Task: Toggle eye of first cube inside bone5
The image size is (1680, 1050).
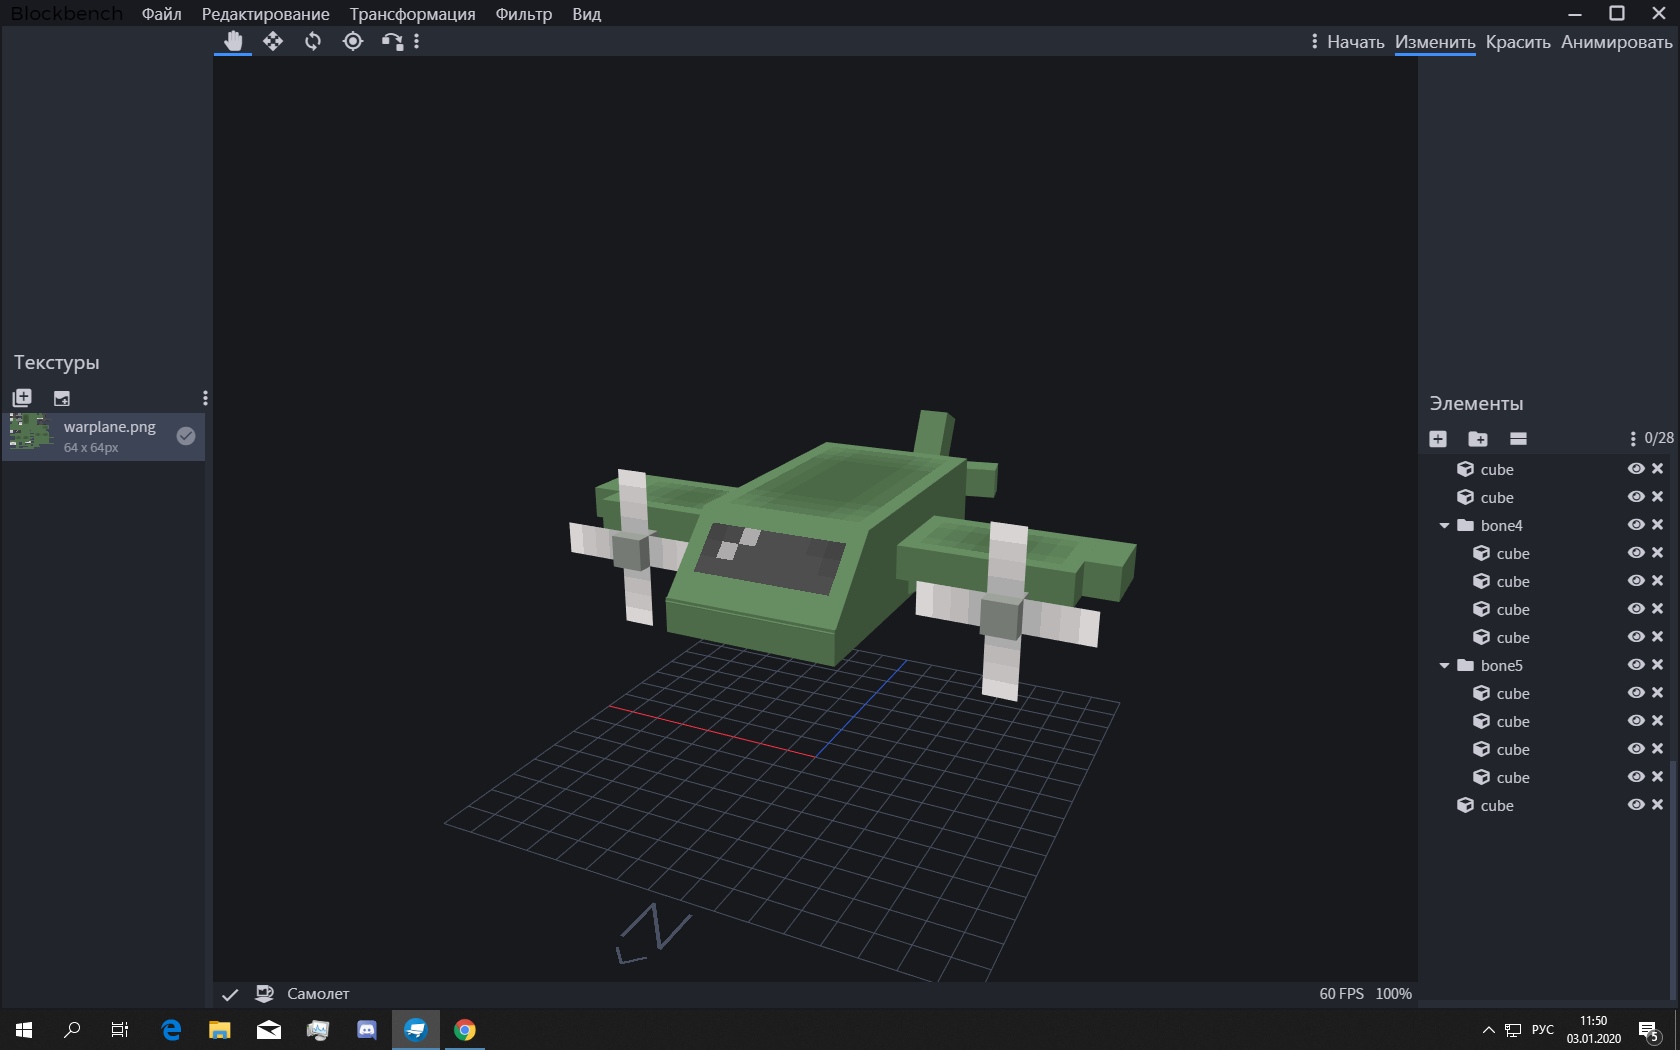Action: 1636,693
